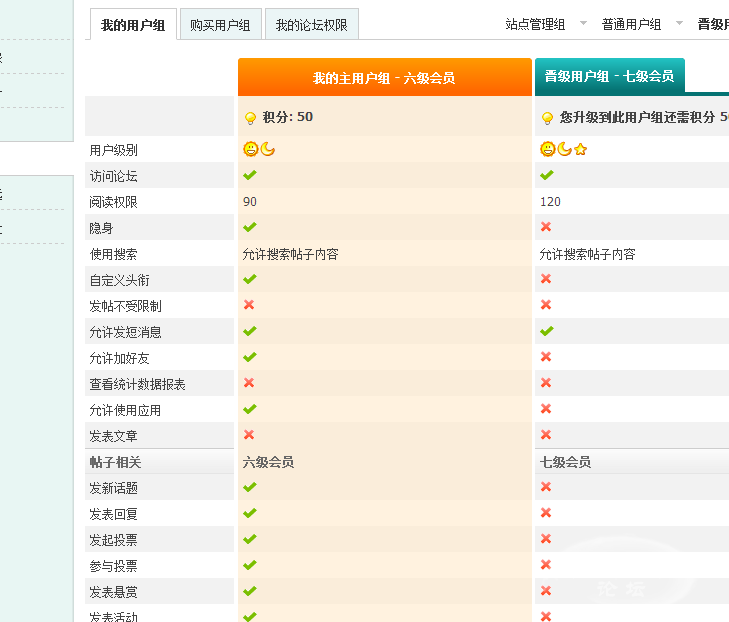This screenshot has height=622, width=729.
Task: Click the 自定义头衔 red cross for 七级会员
Action: (546, 279)
